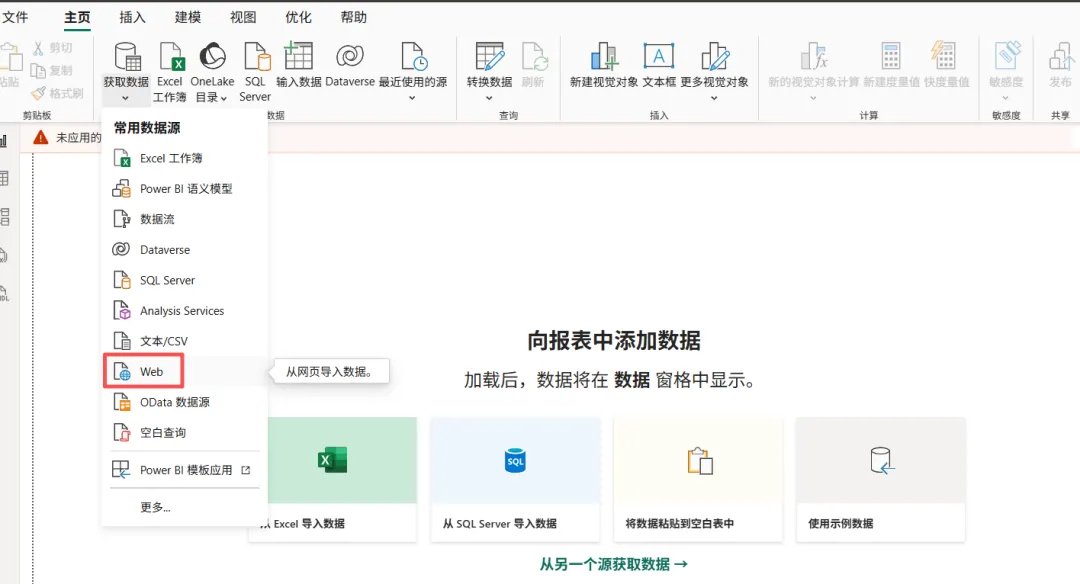Select 空白查询 menu entry

pyautogui.click(x=185, y=432)
